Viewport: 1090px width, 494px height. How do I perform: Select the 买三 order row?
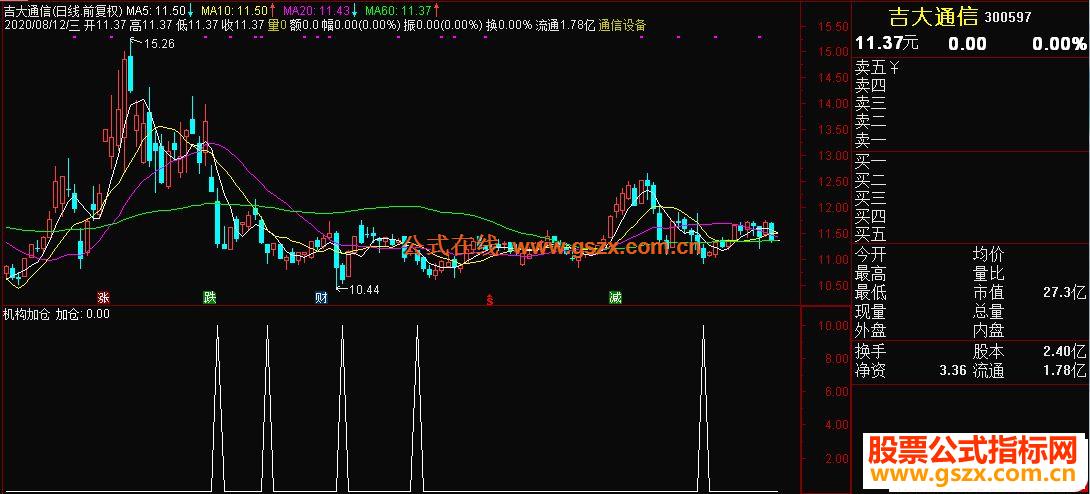click(x=970, y=198)
